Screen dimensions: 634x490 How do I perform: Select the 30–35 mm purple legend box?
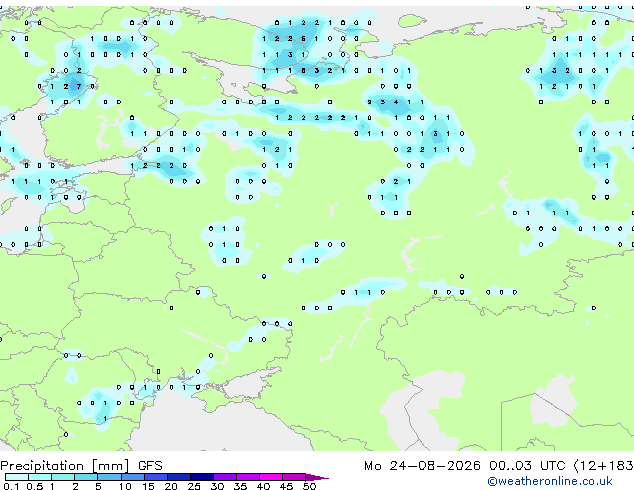coord(225,477)
